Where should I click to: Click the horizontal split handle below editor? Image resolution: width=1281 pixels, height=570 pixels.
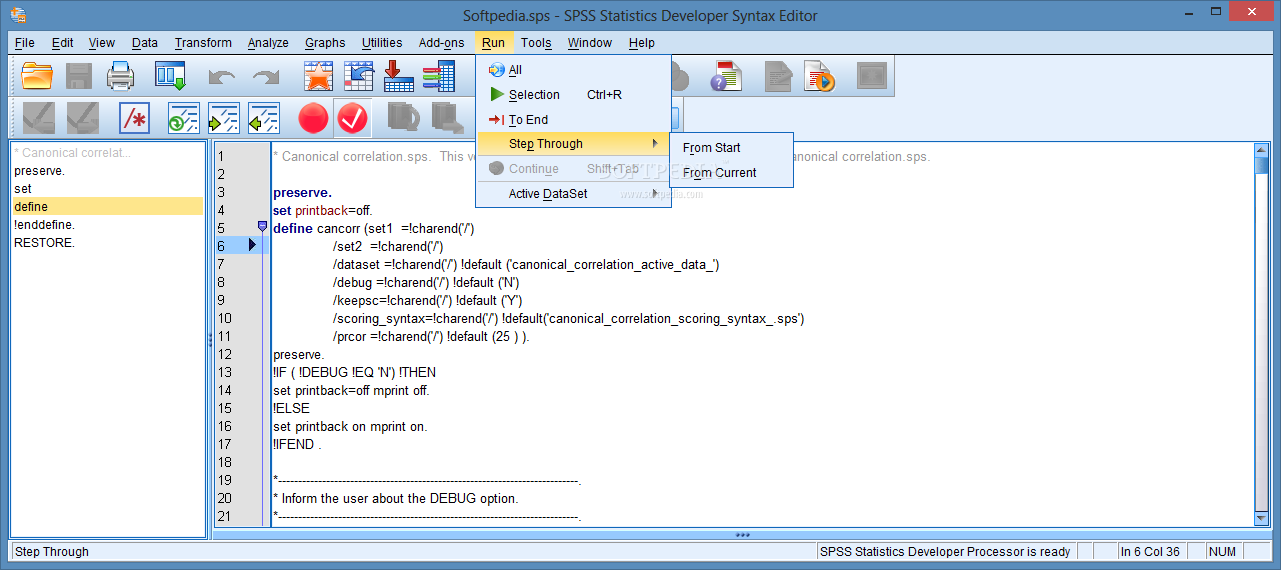tap(741, 535)
